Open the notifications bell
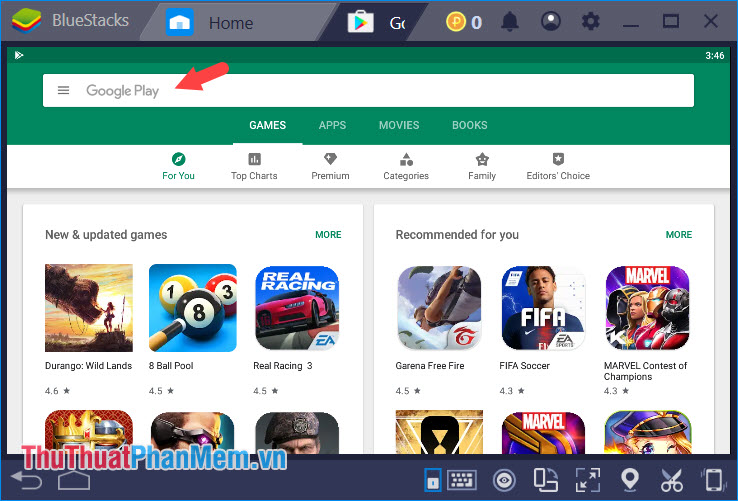The height and width of the screenshot is (501, 738). [510, 22]
